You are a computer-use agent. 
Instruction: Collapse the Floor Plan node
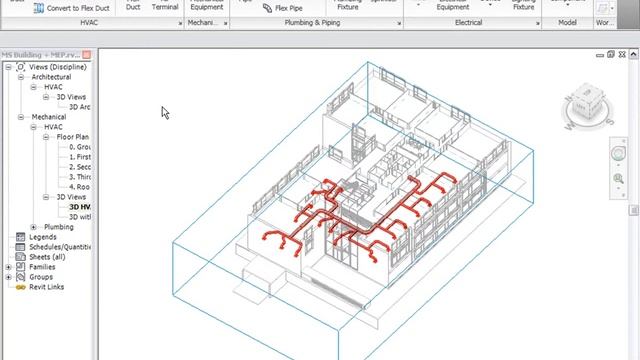coord(46,137)
